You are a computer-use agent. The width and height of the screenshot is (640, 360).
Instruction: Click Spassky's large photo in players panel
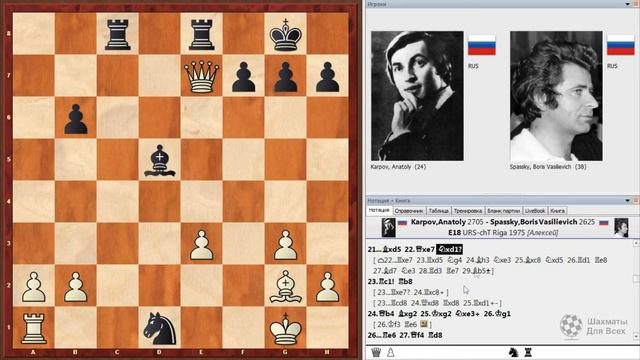pos(556,96)
